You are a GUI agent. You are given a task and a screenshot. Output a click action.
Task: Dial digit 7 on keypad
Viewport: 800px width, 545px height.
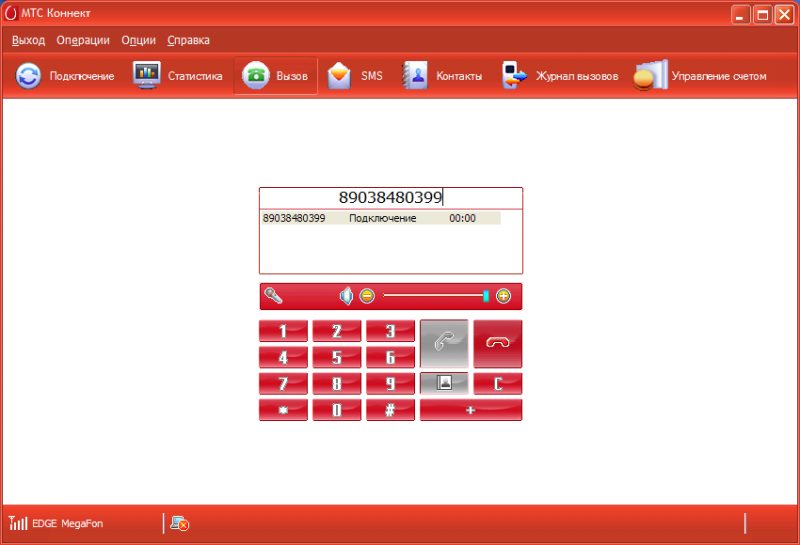point(283,384)
